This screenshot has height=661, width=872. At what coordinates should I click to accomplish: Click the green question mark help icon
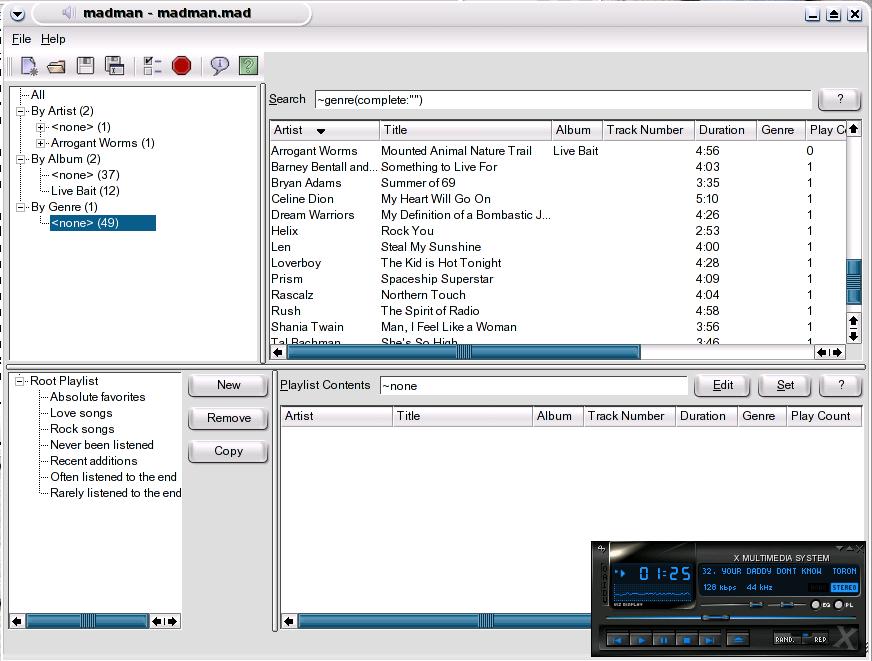point(248,66)
